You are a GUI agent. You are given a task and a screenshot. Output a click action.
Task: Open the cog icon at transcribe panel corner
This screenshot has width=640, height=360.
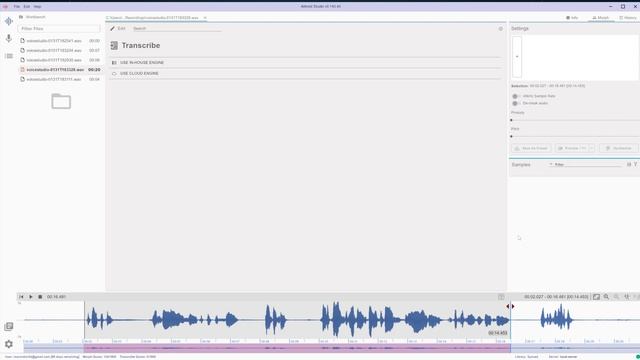[500, 29]
